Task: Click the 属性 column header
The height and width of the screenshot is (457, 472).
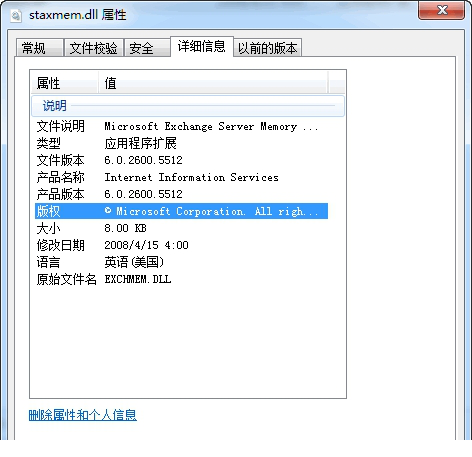Action: click(65, 83)
